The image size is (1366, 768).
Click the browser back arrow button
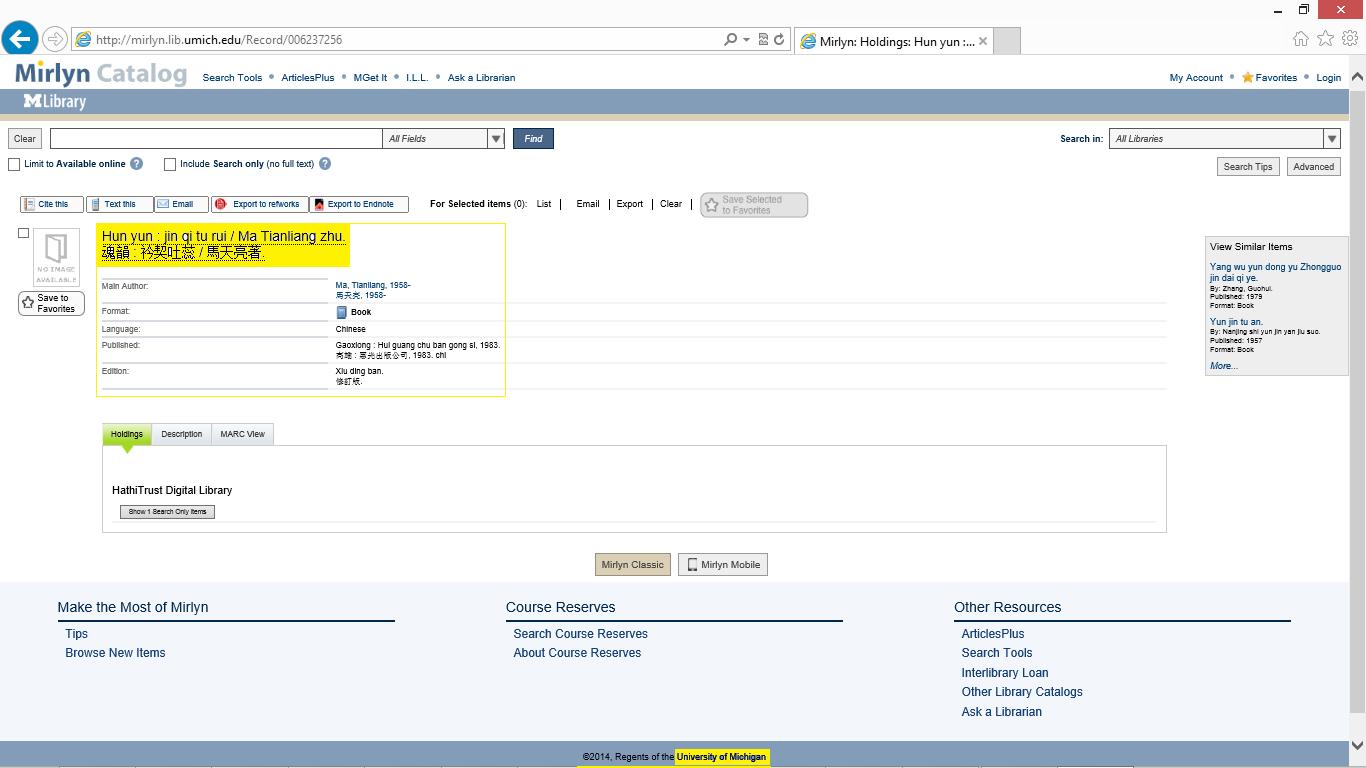19,39
